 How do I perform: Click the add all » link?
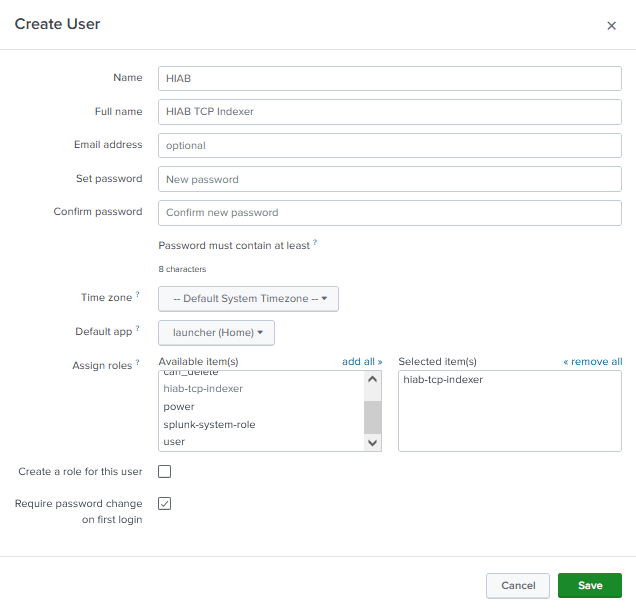(x=362, y=362)
